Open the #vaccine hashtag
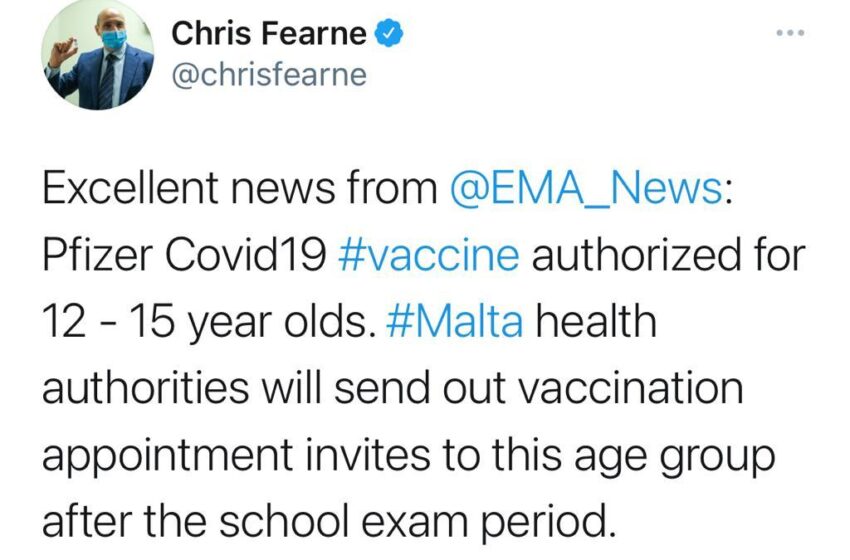 coord(428,255)
